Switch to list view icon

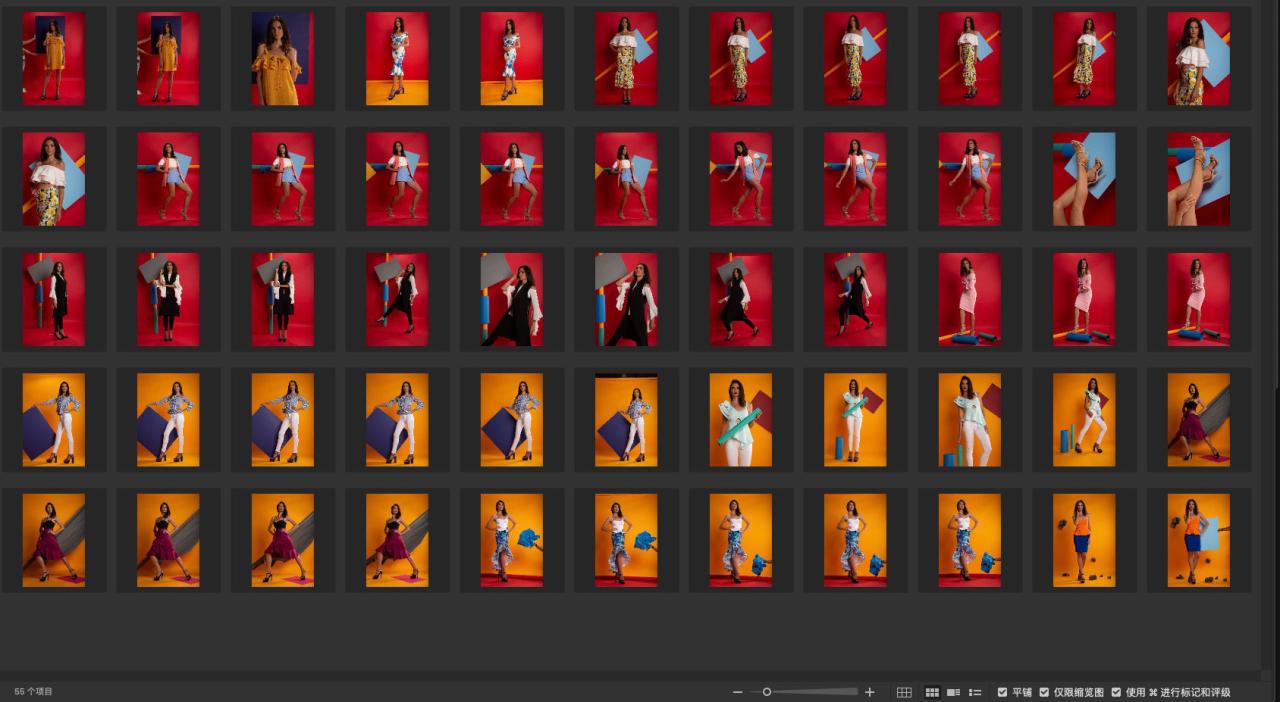coord(975,692)
